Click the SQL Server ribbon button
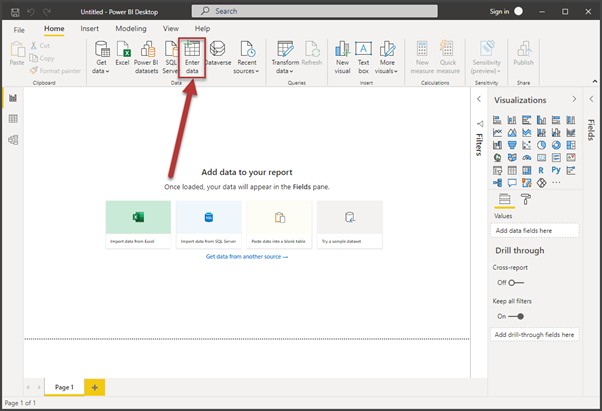Screen dimensions: 602x411 pos(170,58)
